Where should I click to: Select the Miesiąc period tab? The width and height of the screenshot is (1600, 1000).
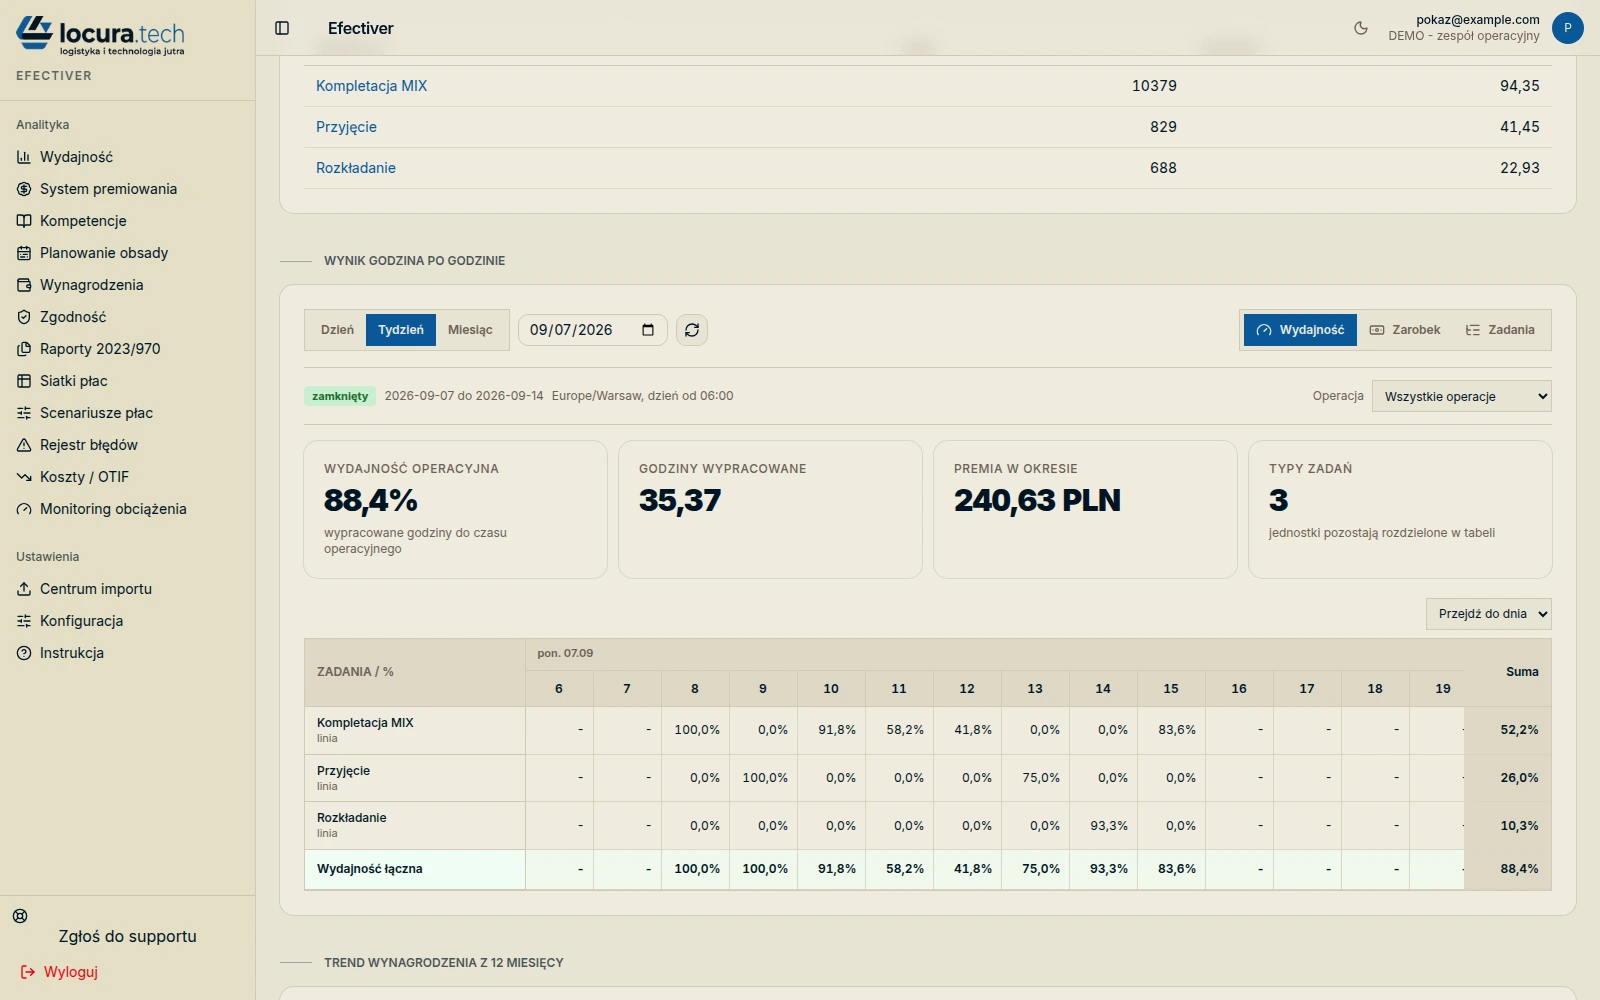470,330
